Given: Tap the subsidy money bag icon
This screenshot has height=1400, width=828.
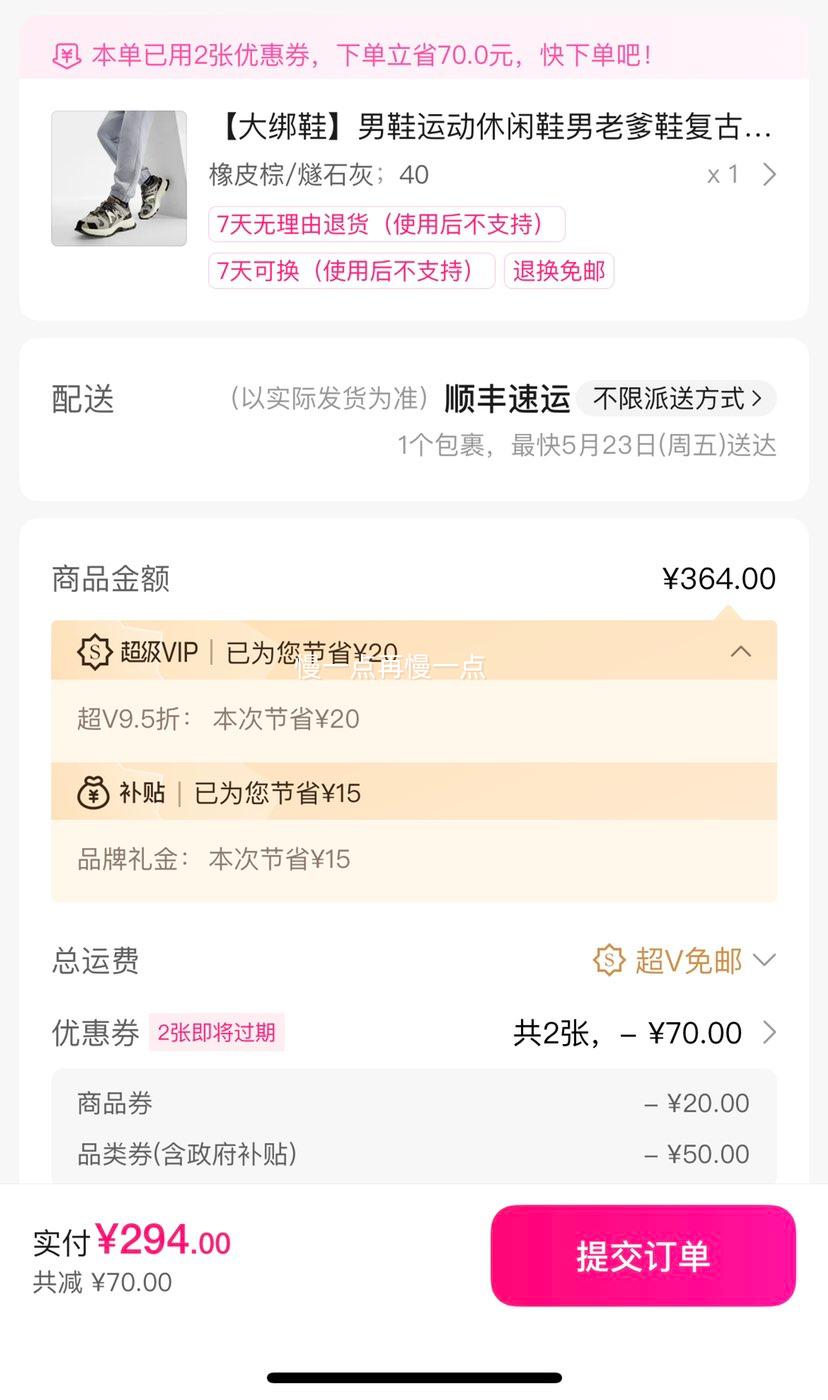Looking at the screenshot, I should point(94,793).
